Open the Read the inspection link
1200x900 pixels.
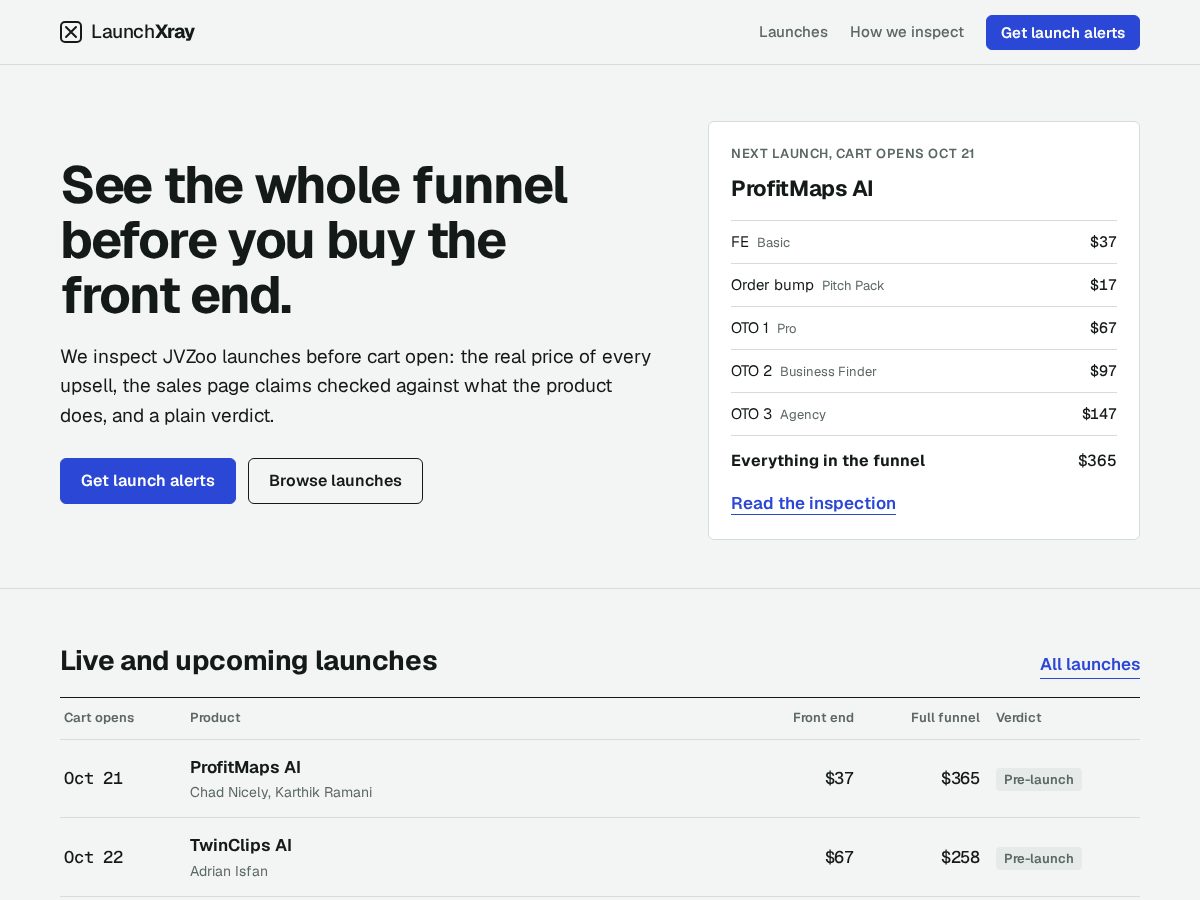813,503
